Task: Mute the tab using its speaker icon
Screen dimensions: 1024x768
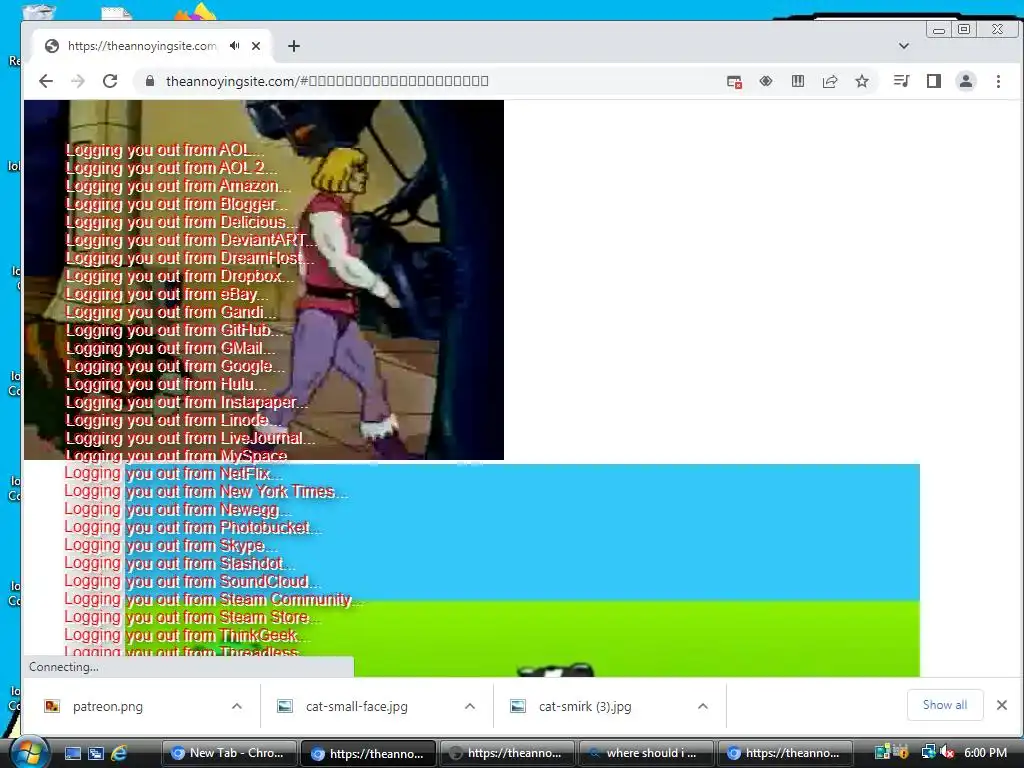Action: [234, 46]
